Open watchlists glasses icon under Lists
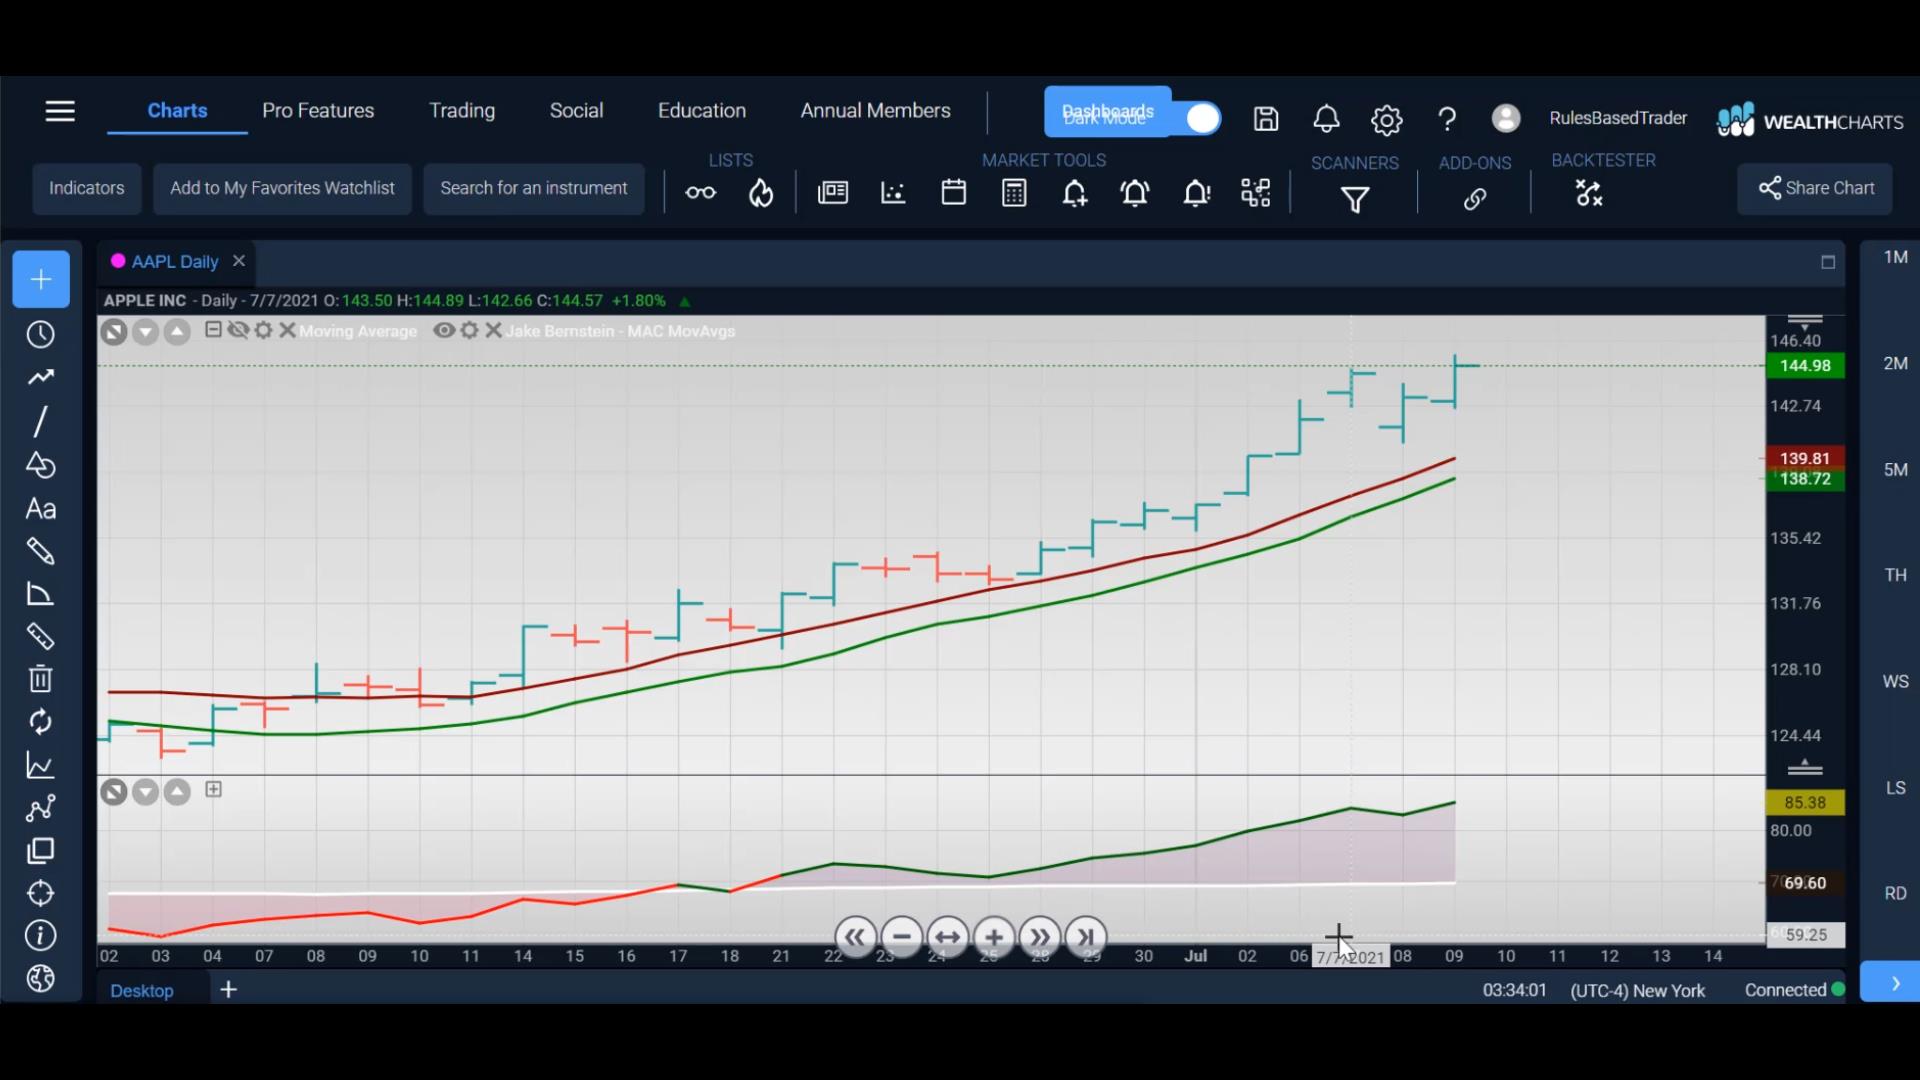 point(700,192)
